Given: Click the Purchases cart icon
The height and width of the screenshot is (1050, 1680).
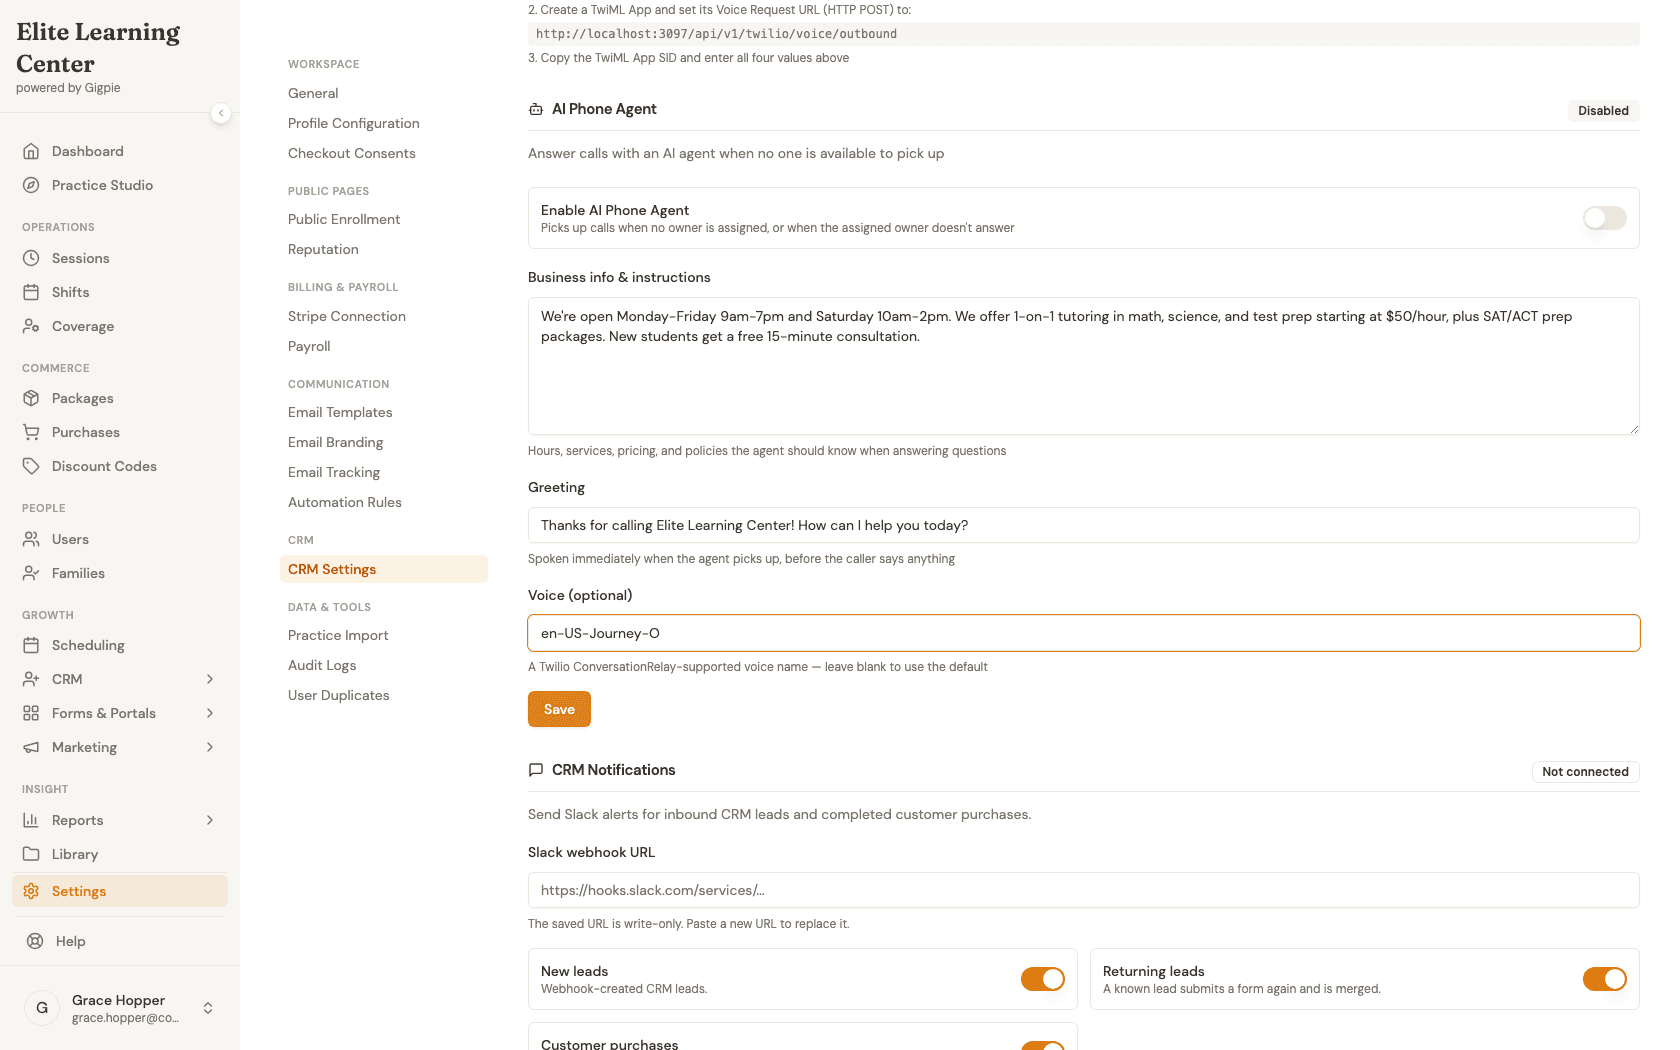Looking at the screenshot, I should pyautogui.click(x=31, y=432).
